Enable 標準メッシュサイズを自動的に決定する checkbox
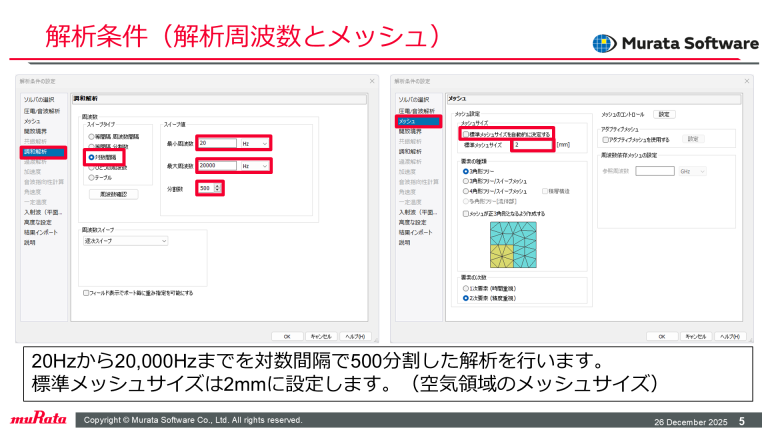 click(x=464, y=133)
